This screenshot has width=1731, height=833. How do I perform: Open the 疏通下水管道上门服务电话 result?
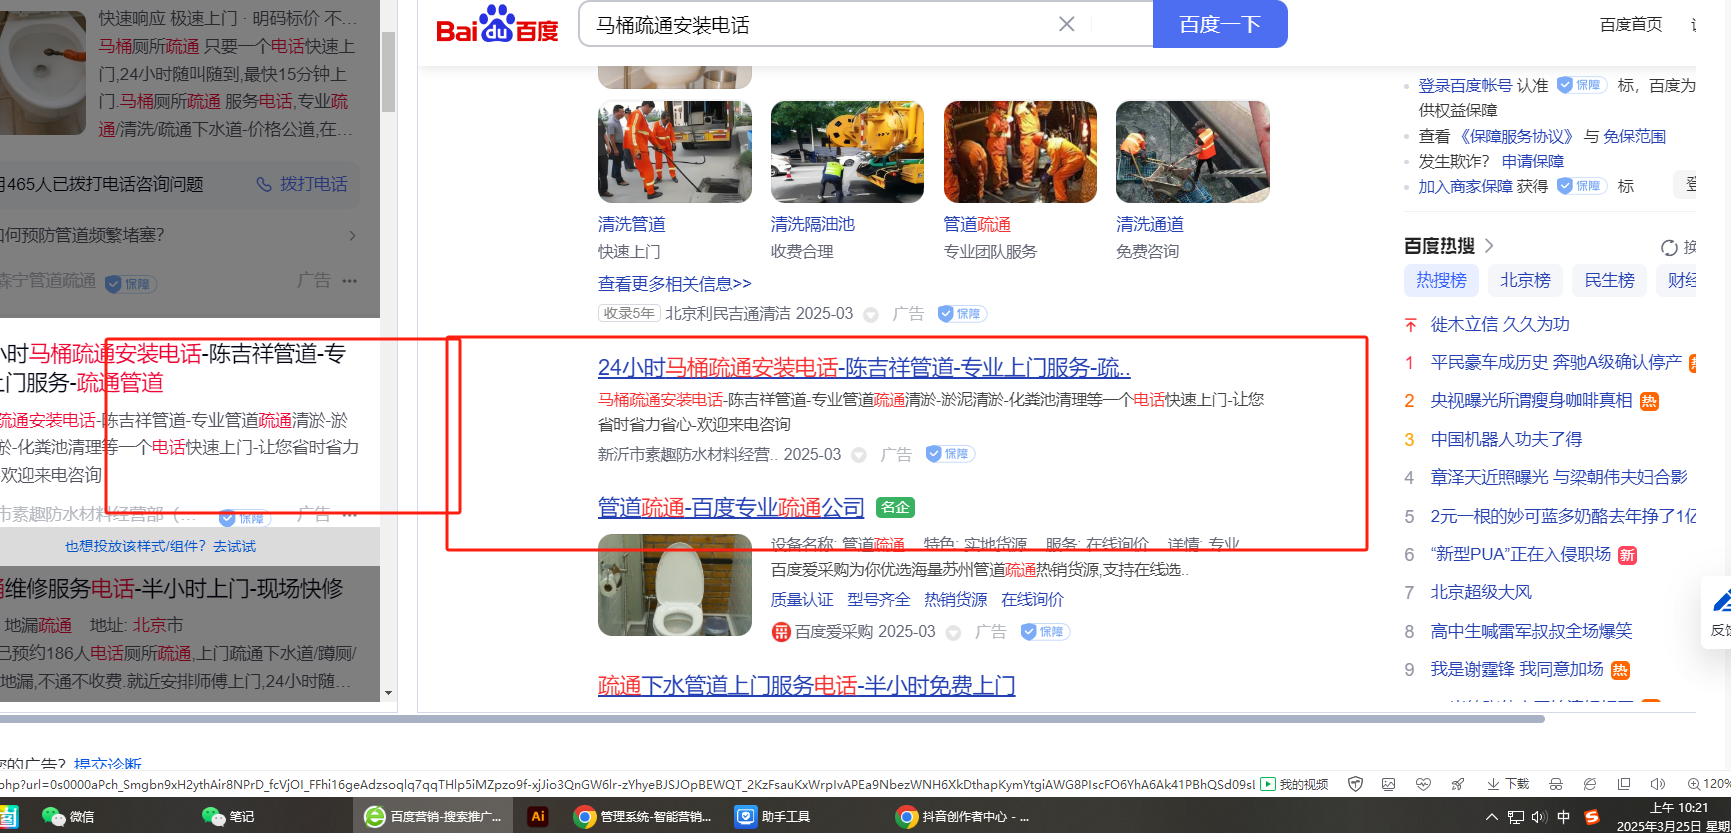(806, 686)
